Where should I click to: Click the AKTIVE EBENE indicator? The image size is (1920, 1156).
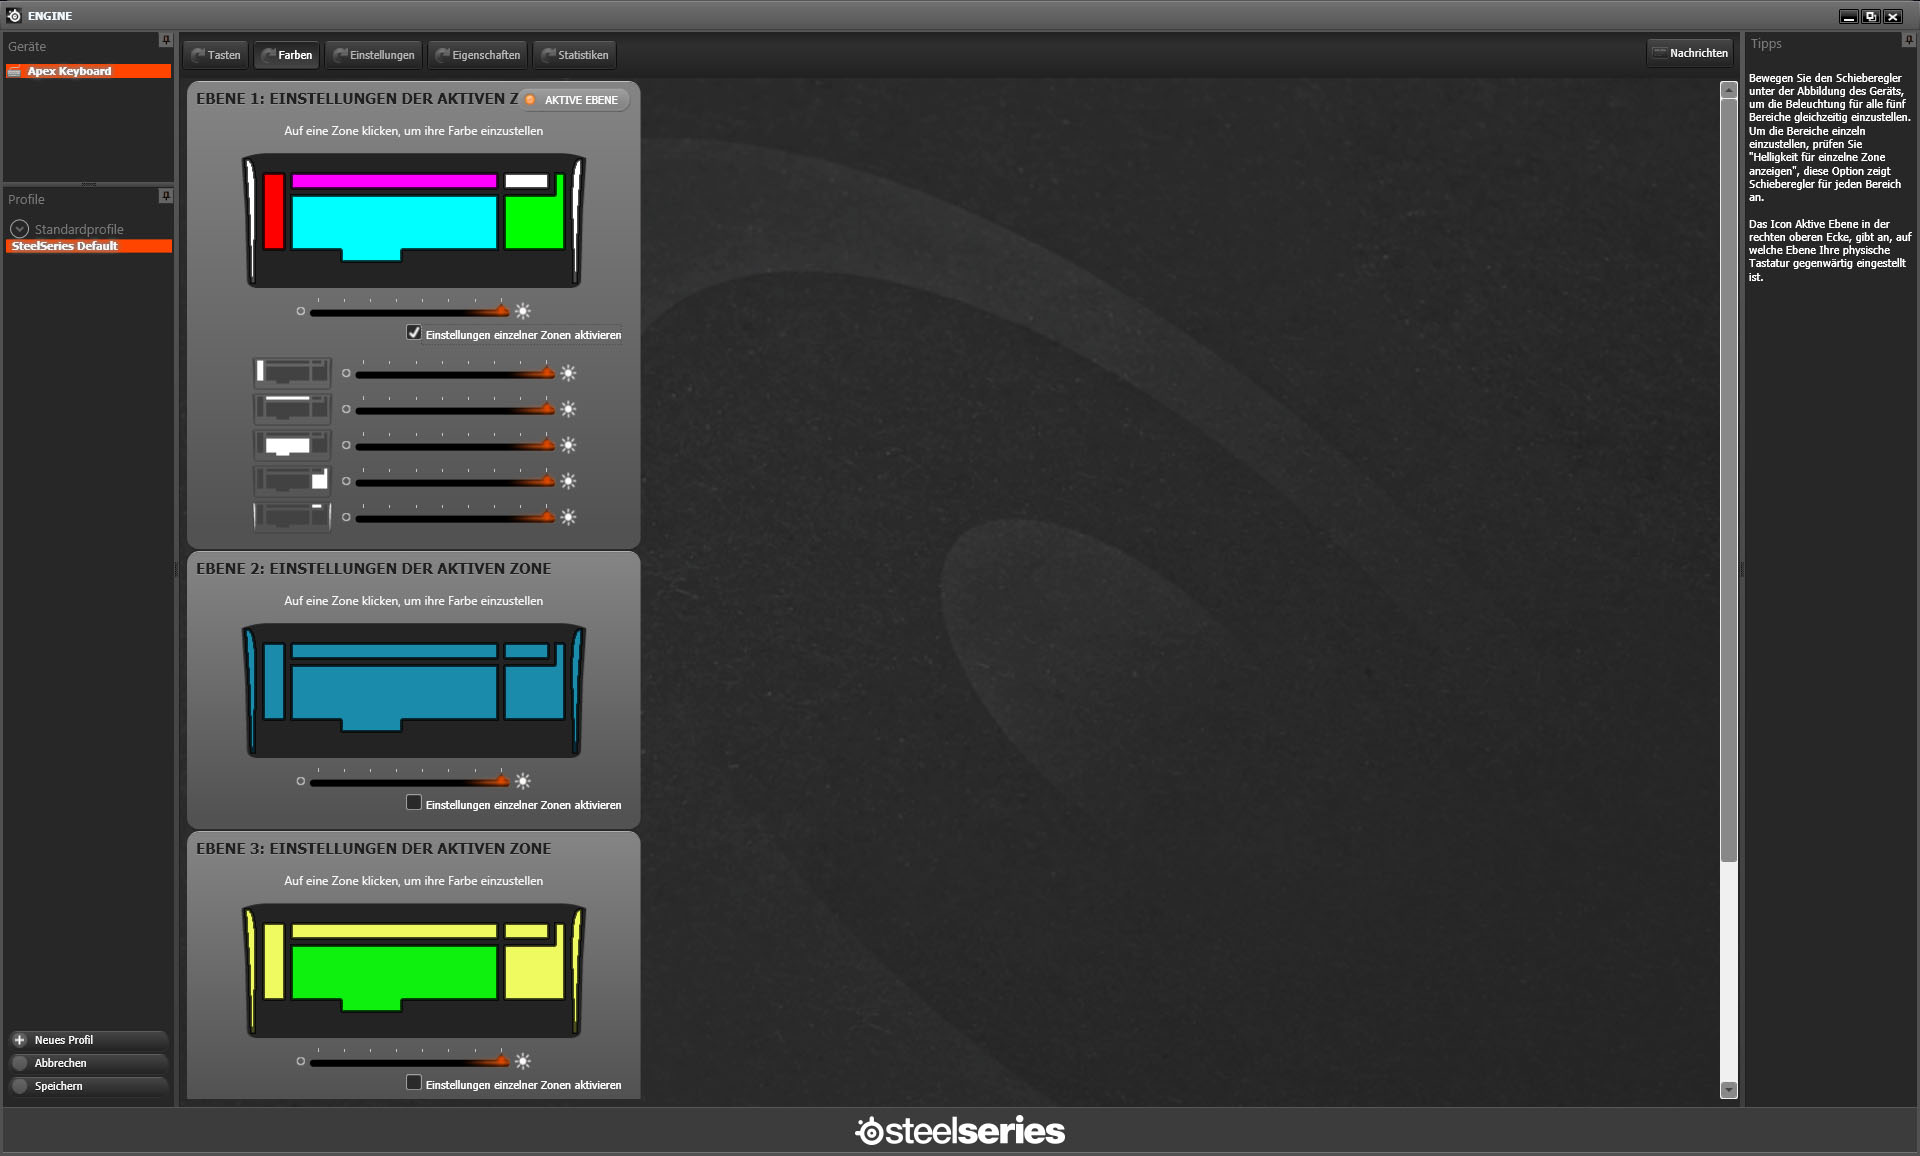coord(574,100)
